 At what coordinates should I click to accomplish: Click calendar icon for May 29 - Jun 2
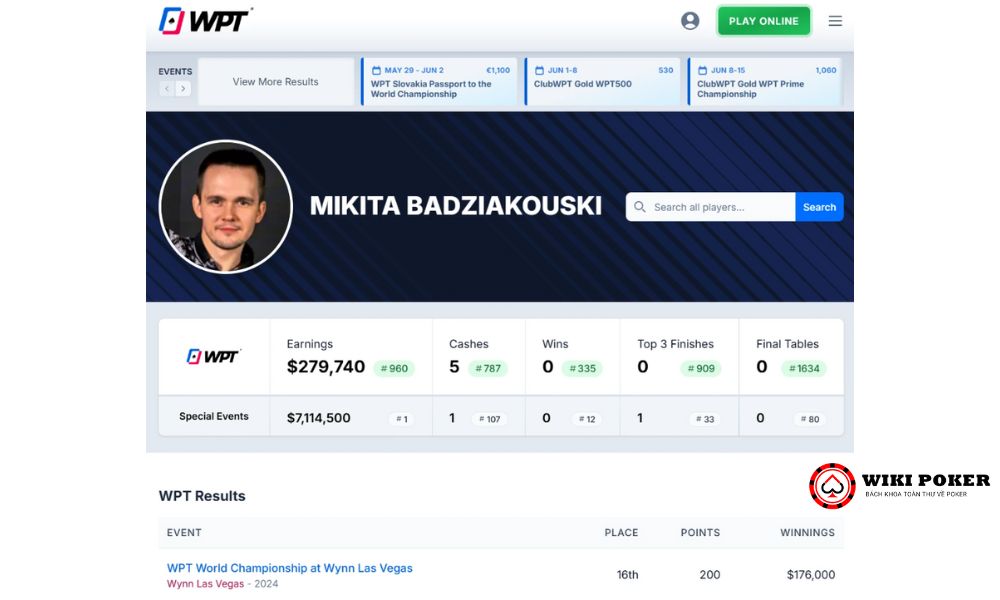click(376, 70)
